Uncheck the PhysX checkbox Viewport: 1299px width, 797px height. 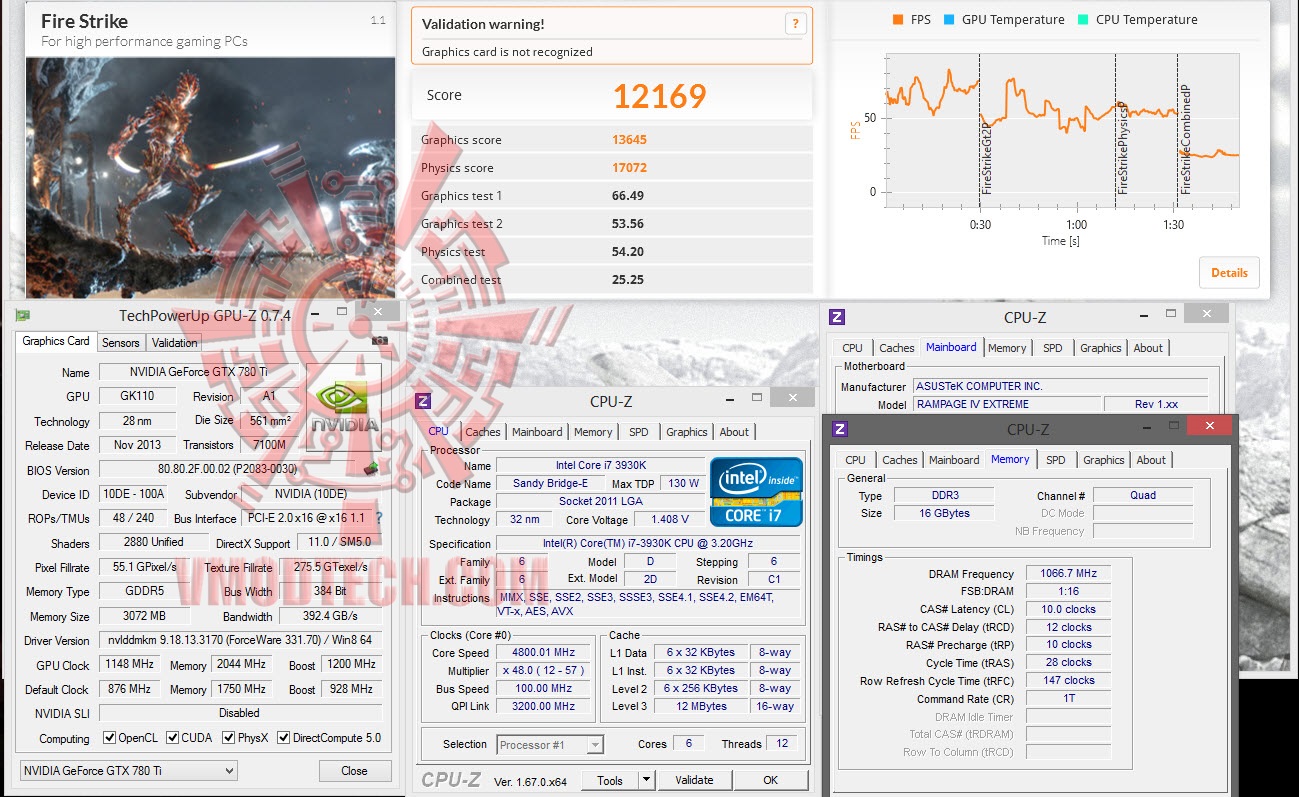pos(229,738)
